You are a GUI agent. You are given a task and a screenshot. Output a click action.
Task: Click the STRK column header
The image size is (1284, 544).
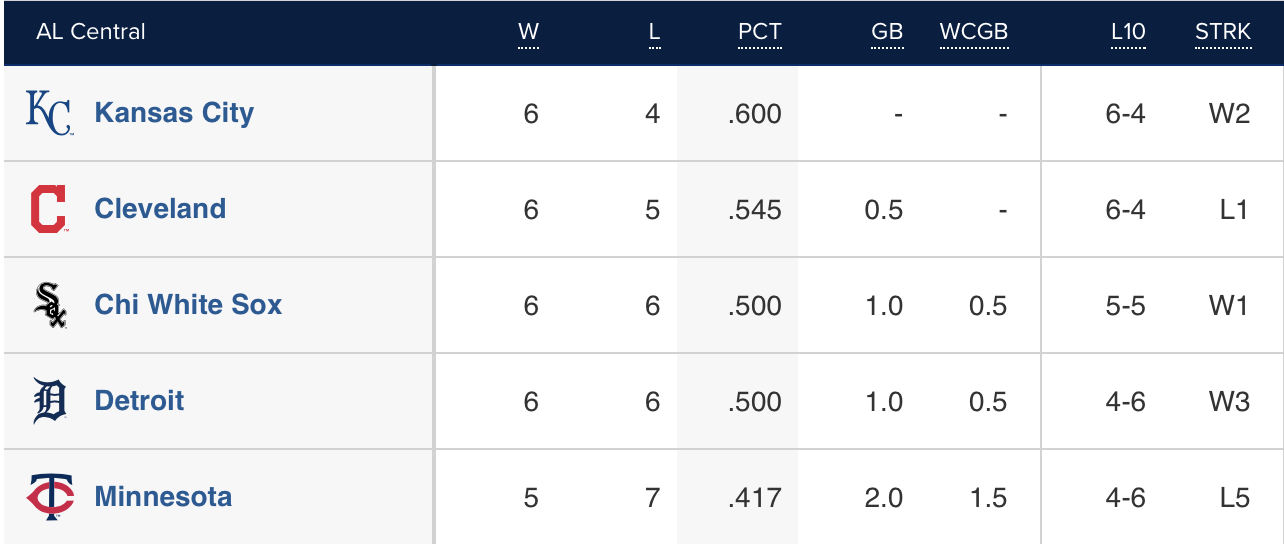click(x=1222, y=32)
